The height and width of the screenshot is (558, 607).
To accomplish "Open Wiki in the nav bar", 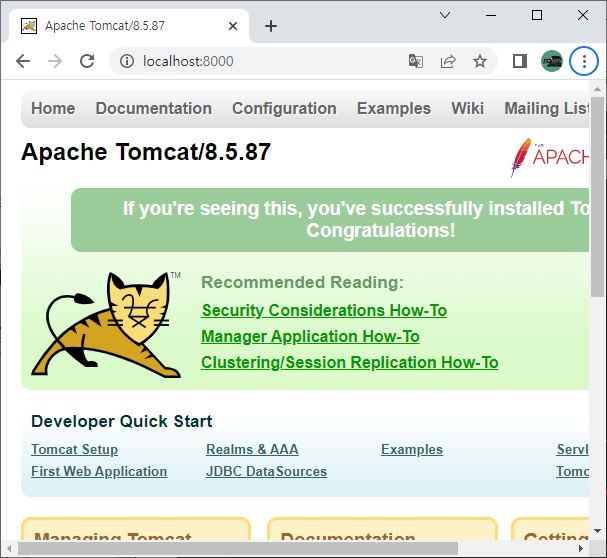I will (x=468, y=108).
